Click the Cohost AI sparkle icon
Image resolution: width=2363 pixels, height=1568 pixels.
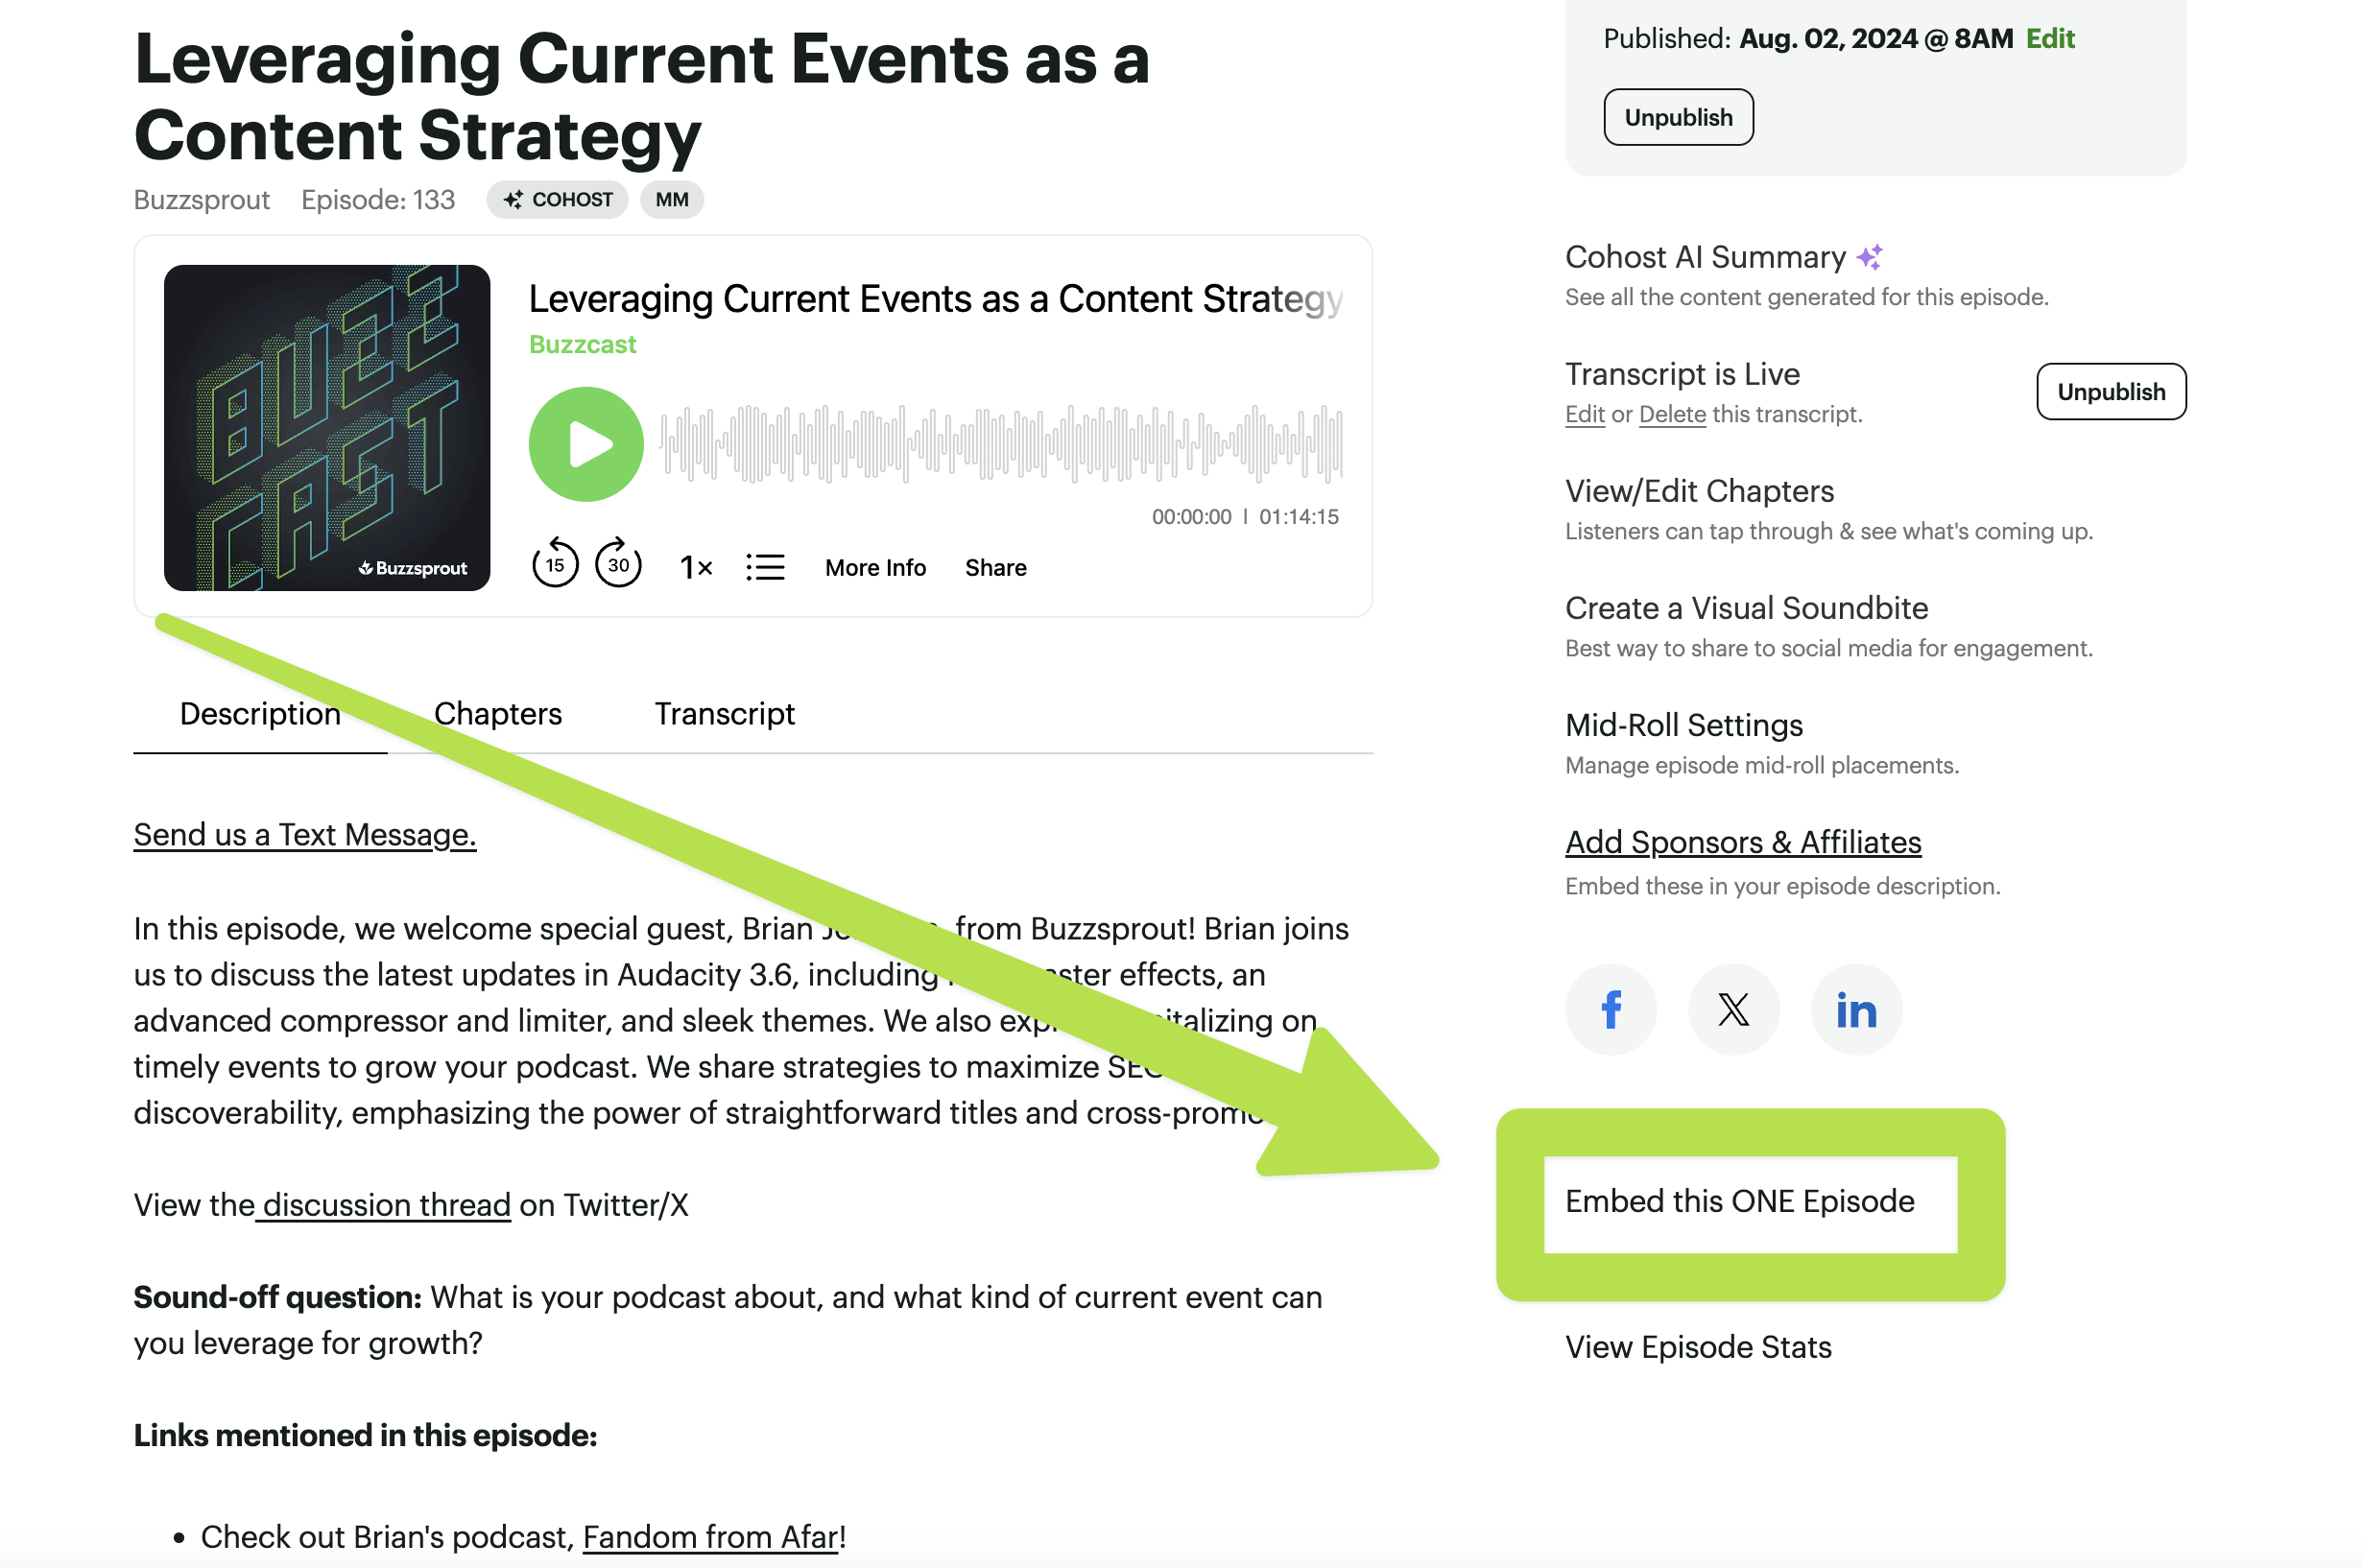click(1869, 257)
